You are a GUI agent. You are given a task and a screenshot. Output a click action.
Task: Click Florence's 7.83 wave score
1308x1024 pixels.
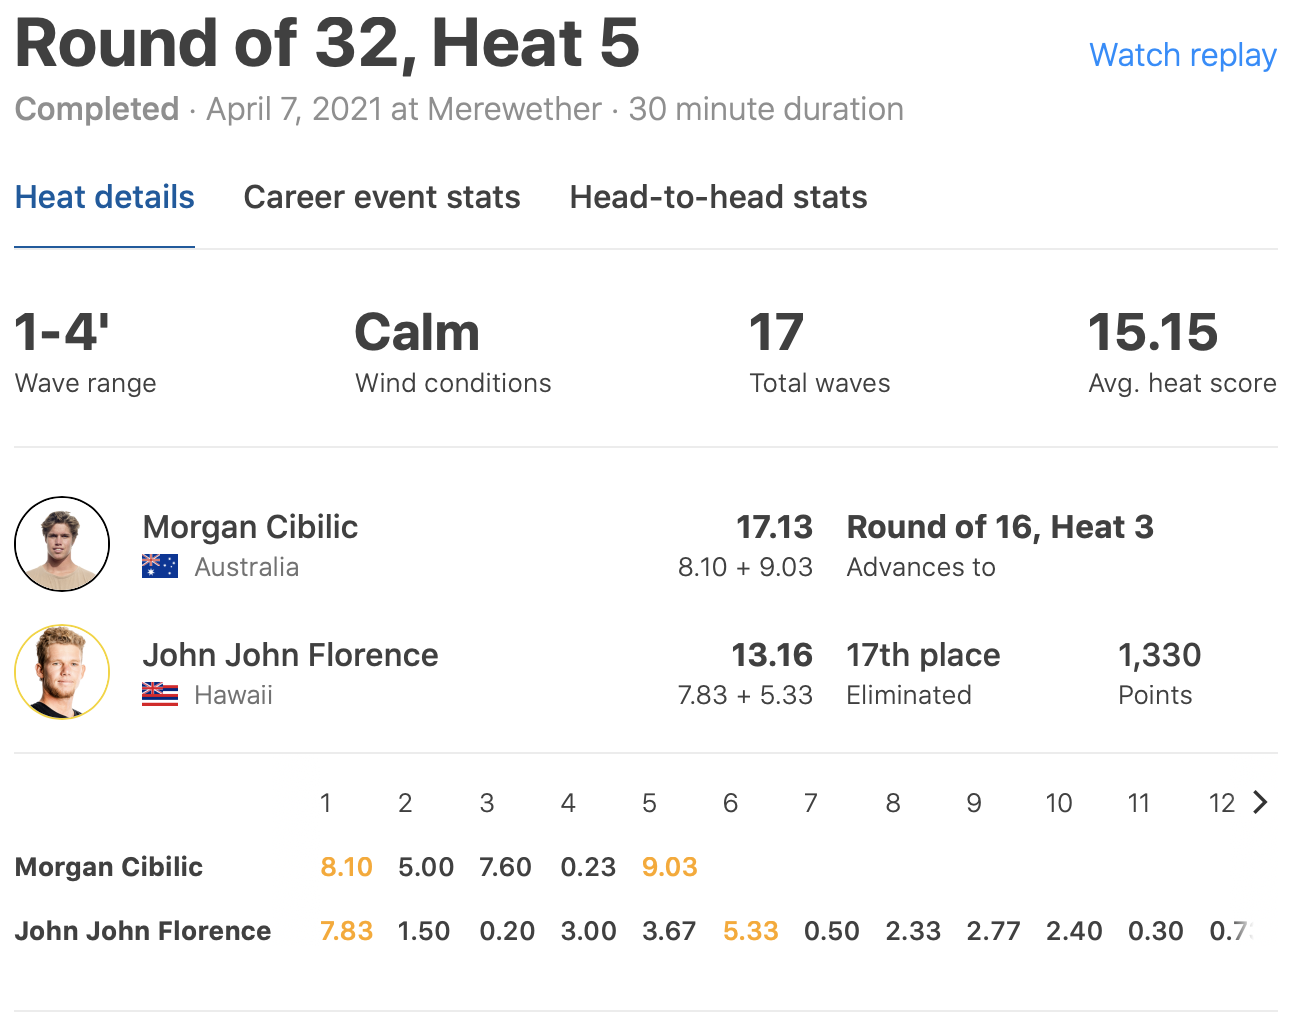pyautogui.click(x=346, y=931)
